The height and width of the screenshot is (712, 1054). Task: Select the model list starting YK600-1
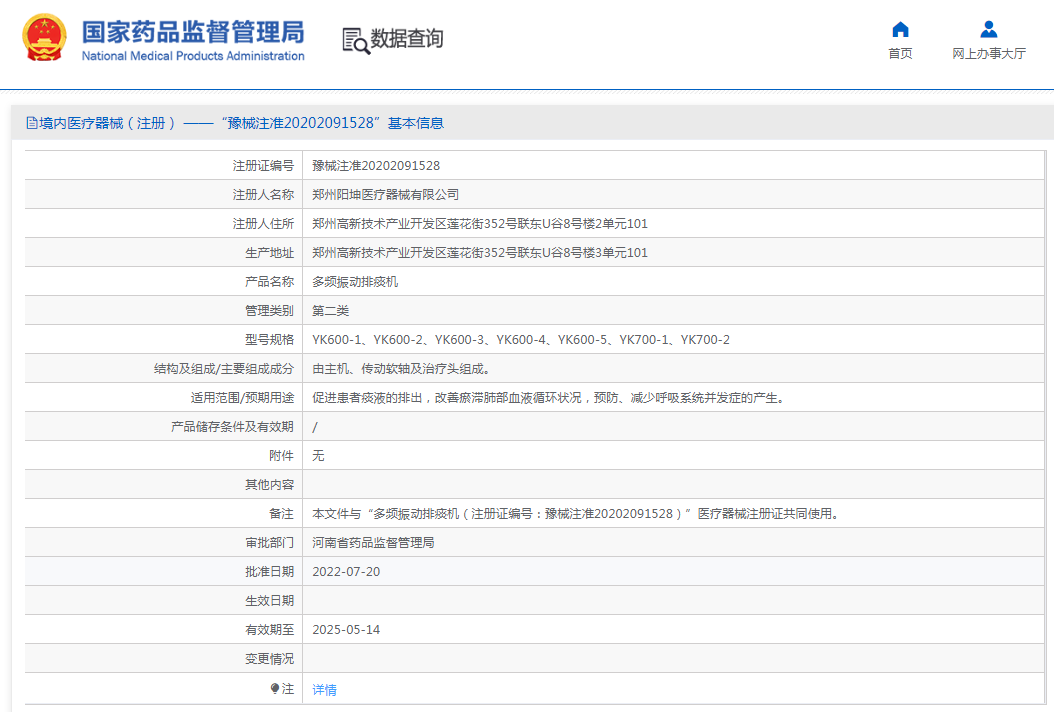coord(521,340)
